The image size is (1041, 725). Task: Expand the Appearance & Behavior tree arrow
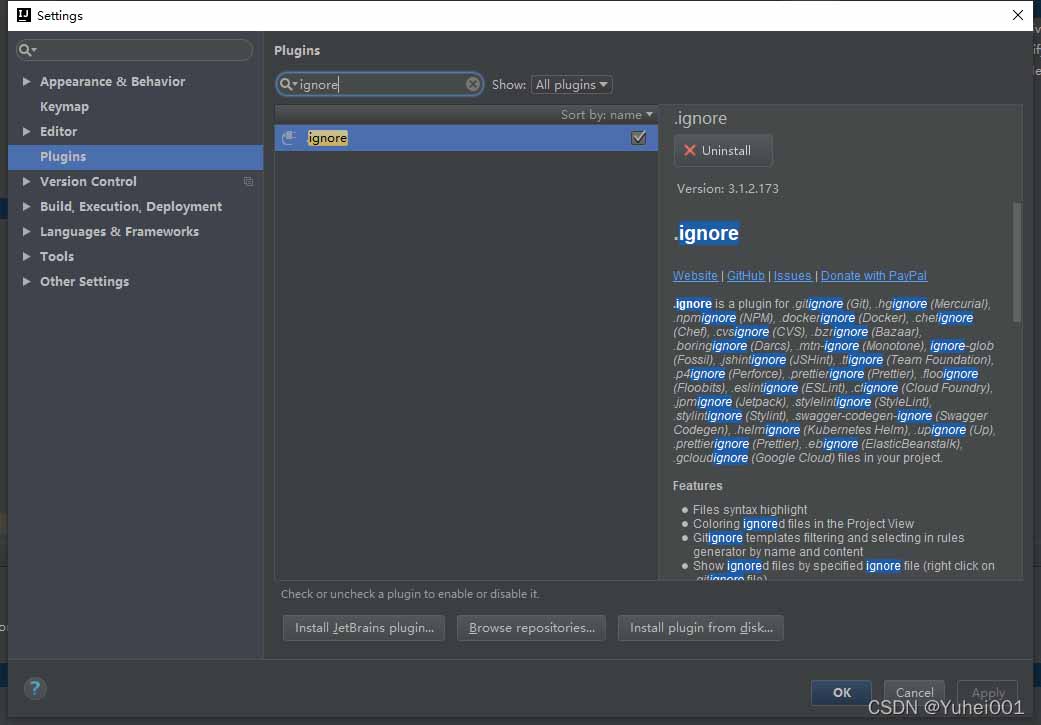[x=27, y=82]
